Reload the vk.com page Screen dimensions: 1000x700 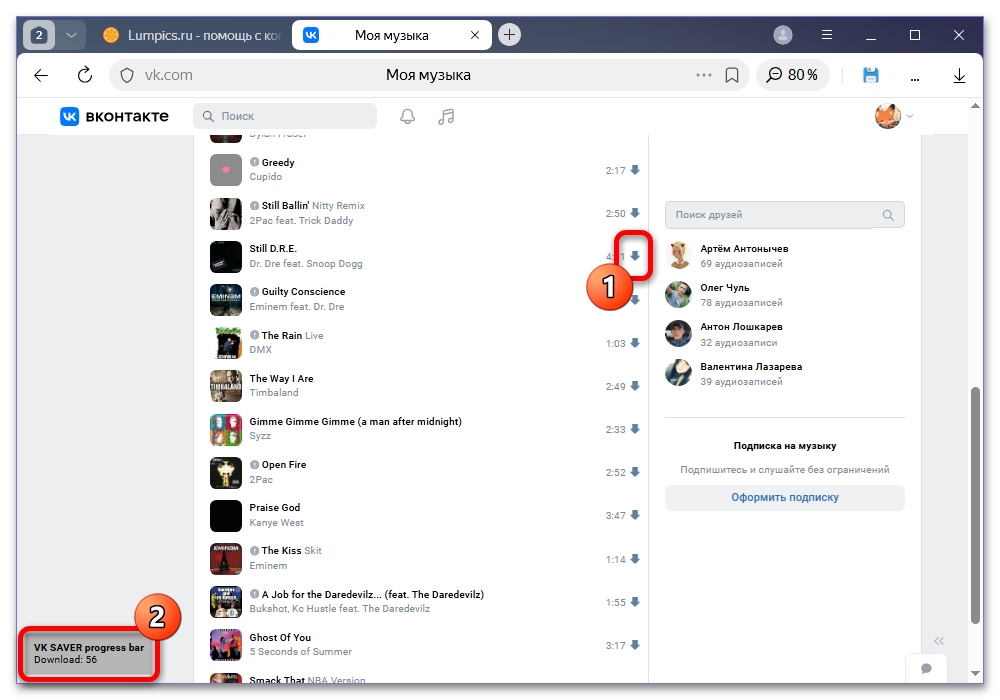[85, 75]
